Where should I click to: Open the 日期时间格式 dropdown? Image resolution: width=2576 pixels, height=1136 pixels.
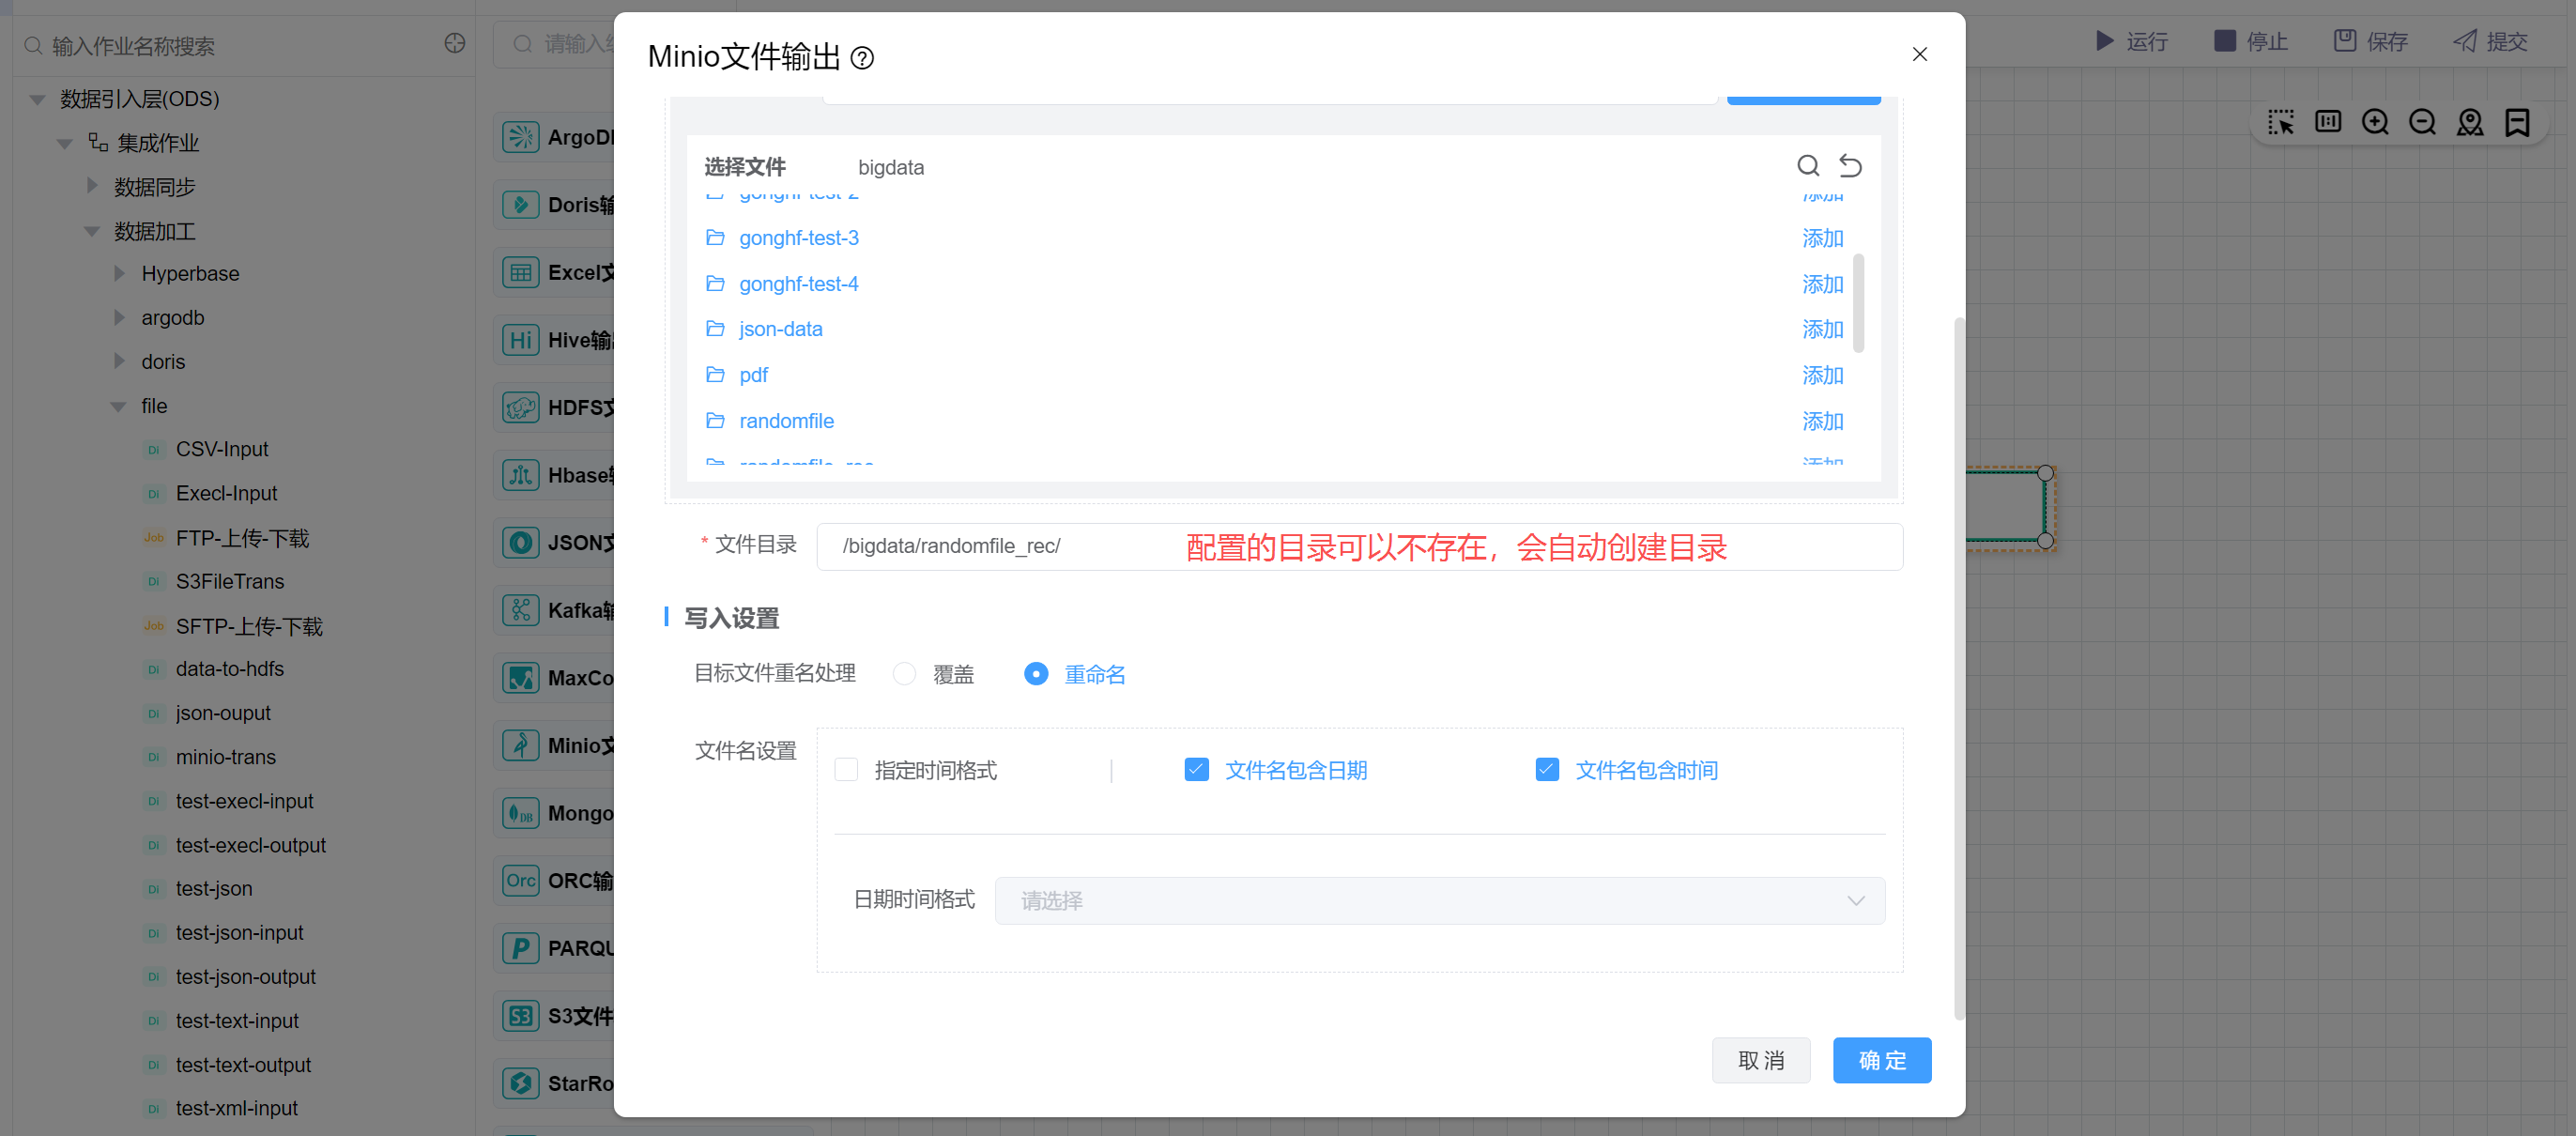(1438, 900)
